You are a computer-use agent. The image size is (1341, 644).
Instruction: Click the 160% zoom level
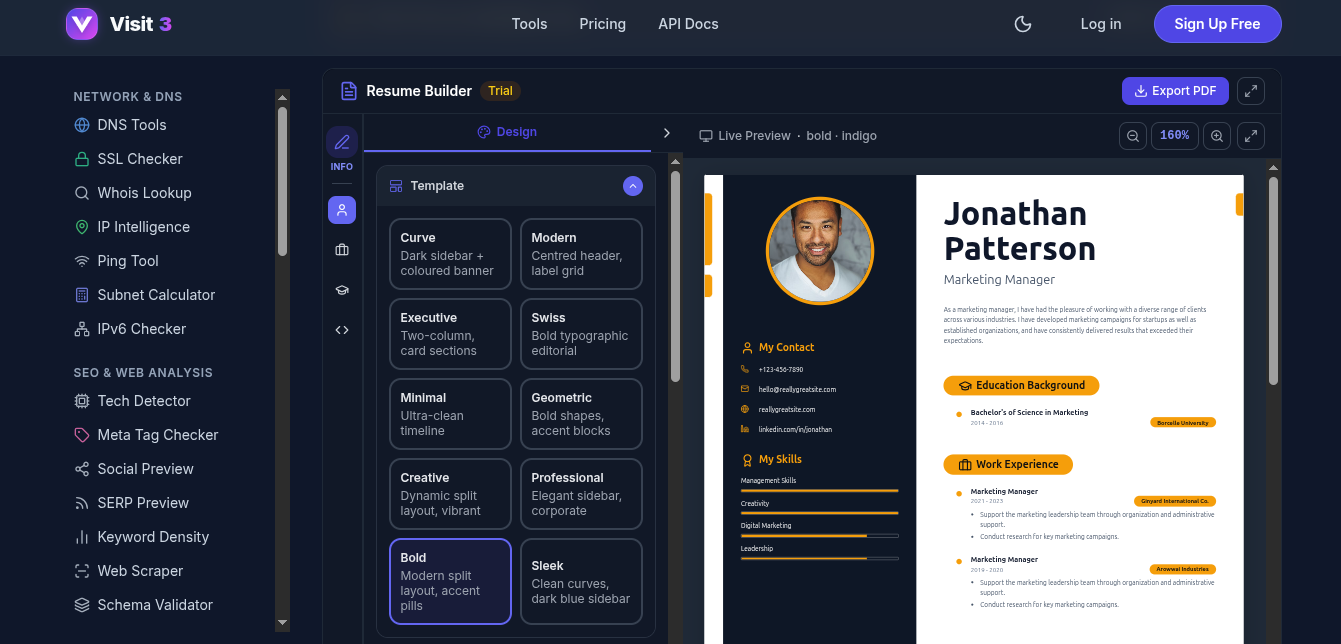point(1175,136)
